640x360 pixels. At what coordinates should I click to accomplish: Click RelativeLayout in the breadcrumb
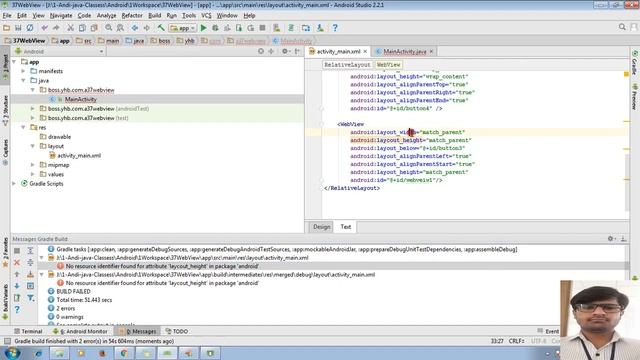[347, 64]
